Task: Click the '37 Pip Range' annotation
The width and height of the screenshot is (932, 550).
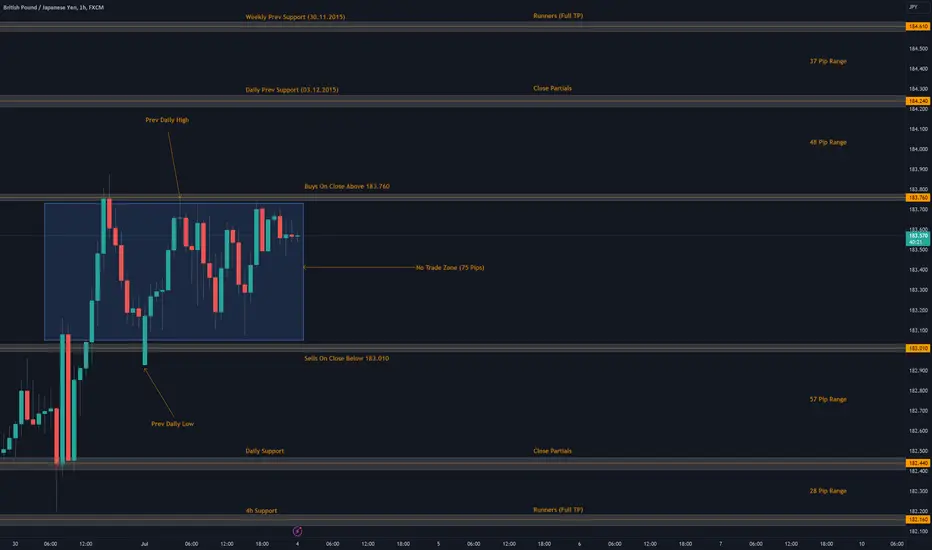Action: pyautogui.click(x=828, y=61)
